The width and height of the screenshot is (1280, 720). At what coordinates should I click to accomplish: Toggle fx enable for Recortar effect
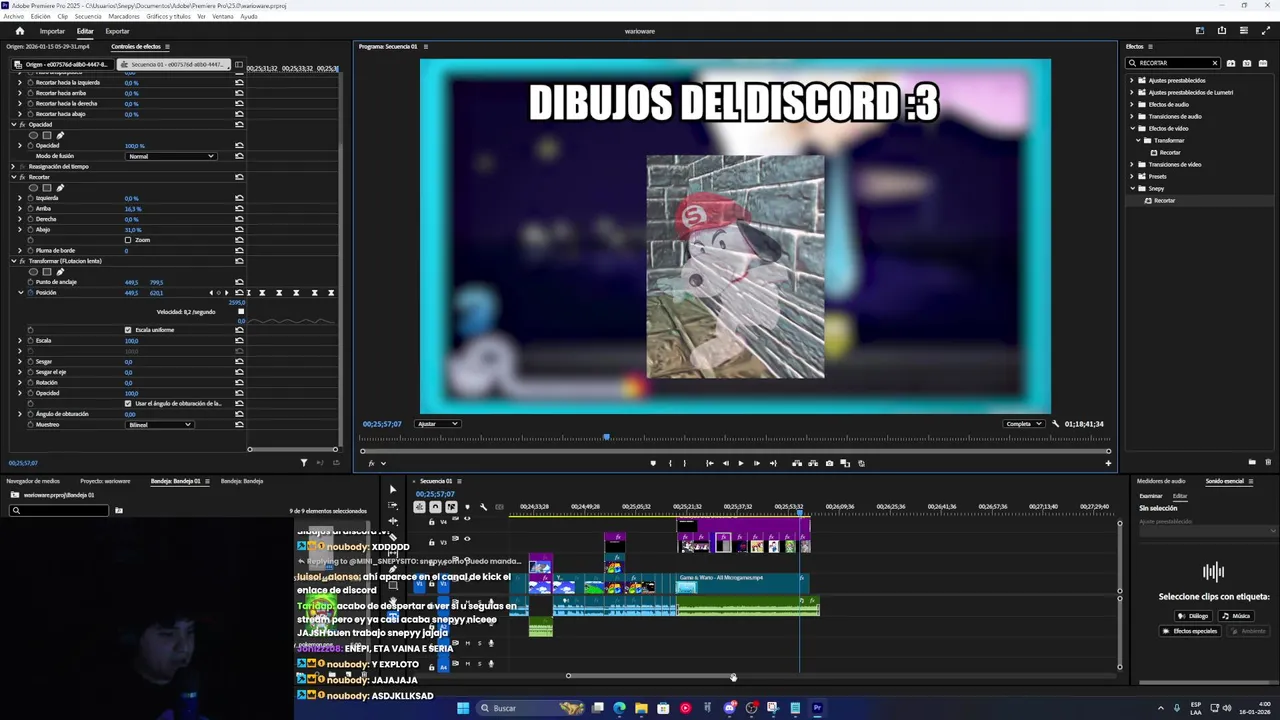coord(21,177)
